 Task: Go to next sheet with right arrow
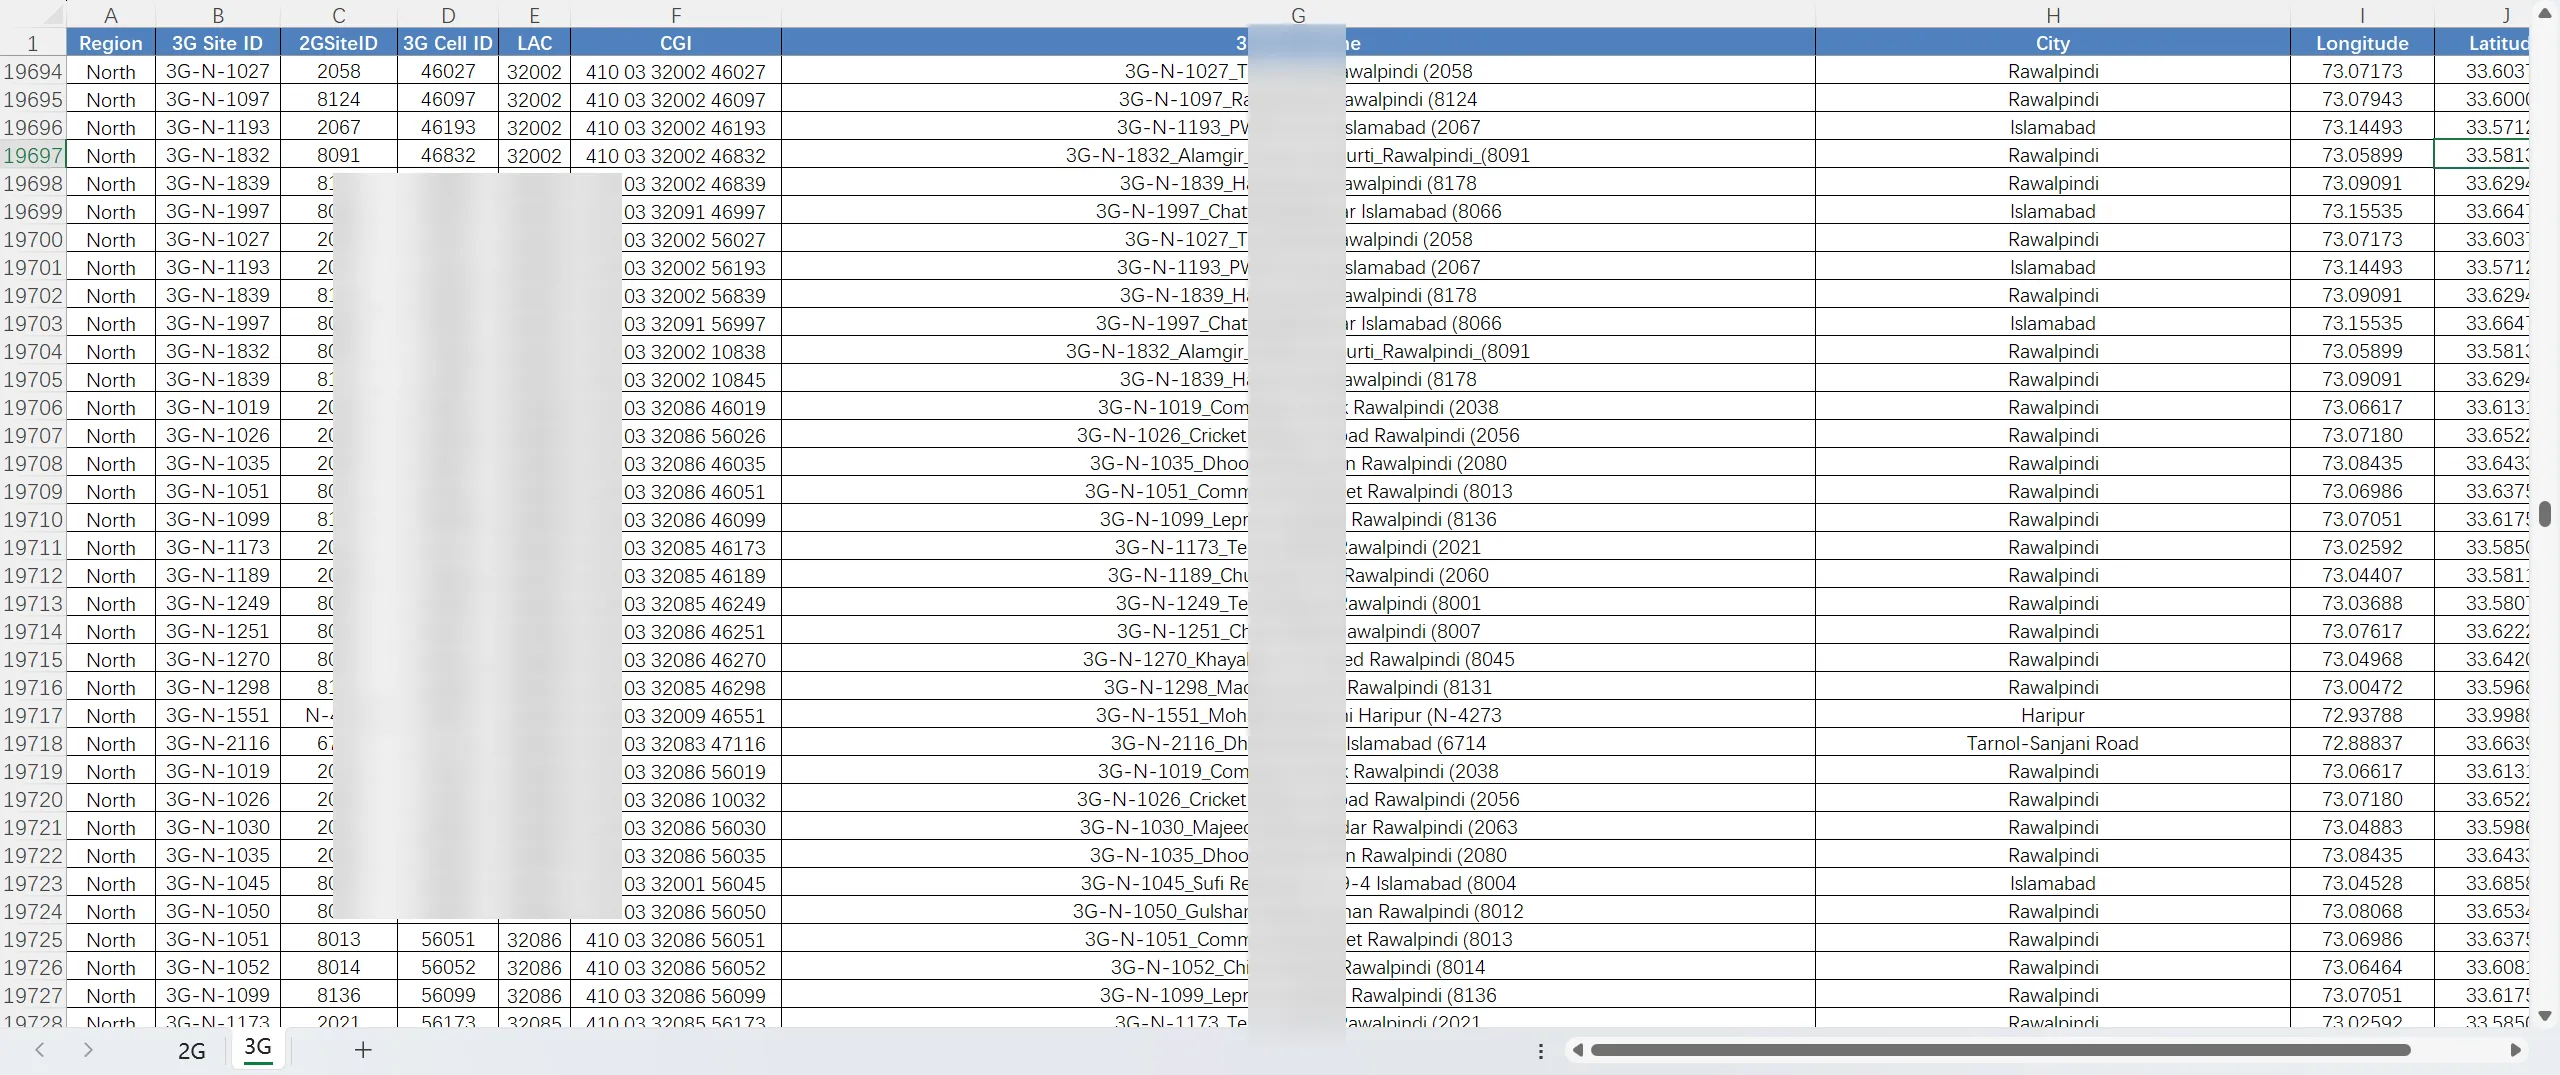coord(88,1050)
